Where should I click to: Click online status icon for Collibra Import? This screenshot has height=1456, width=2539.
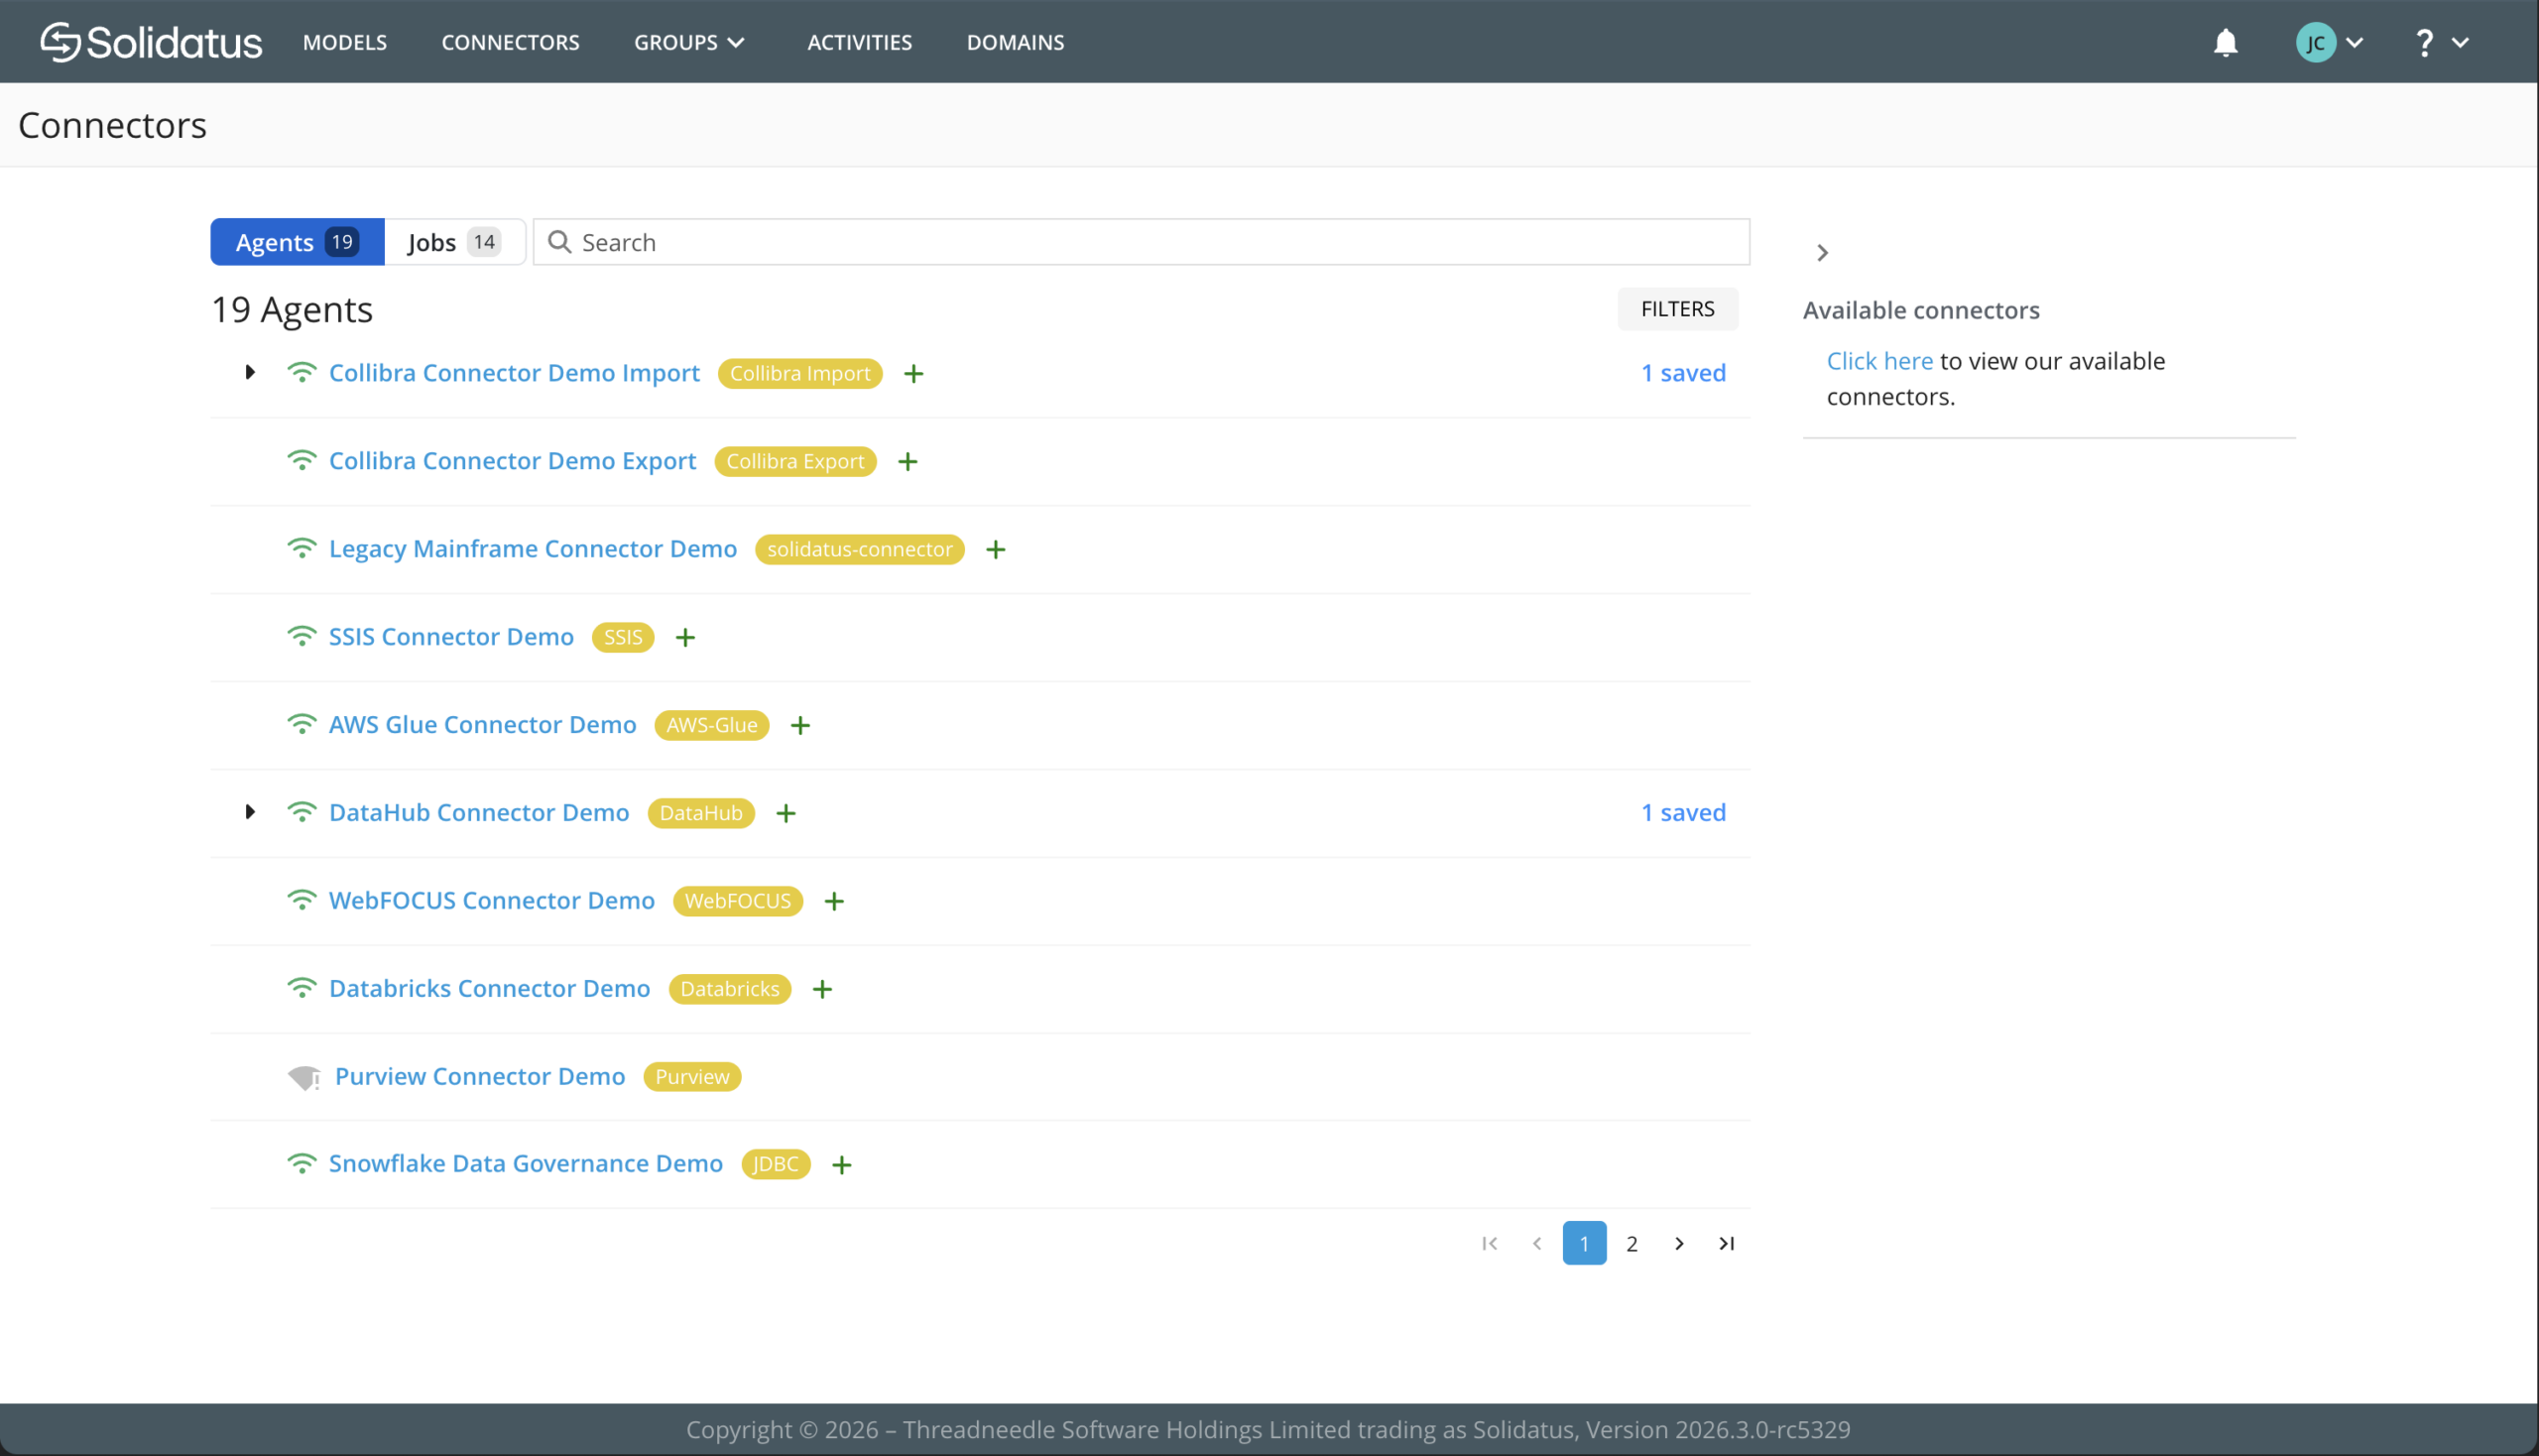click(x=301, y=372)
